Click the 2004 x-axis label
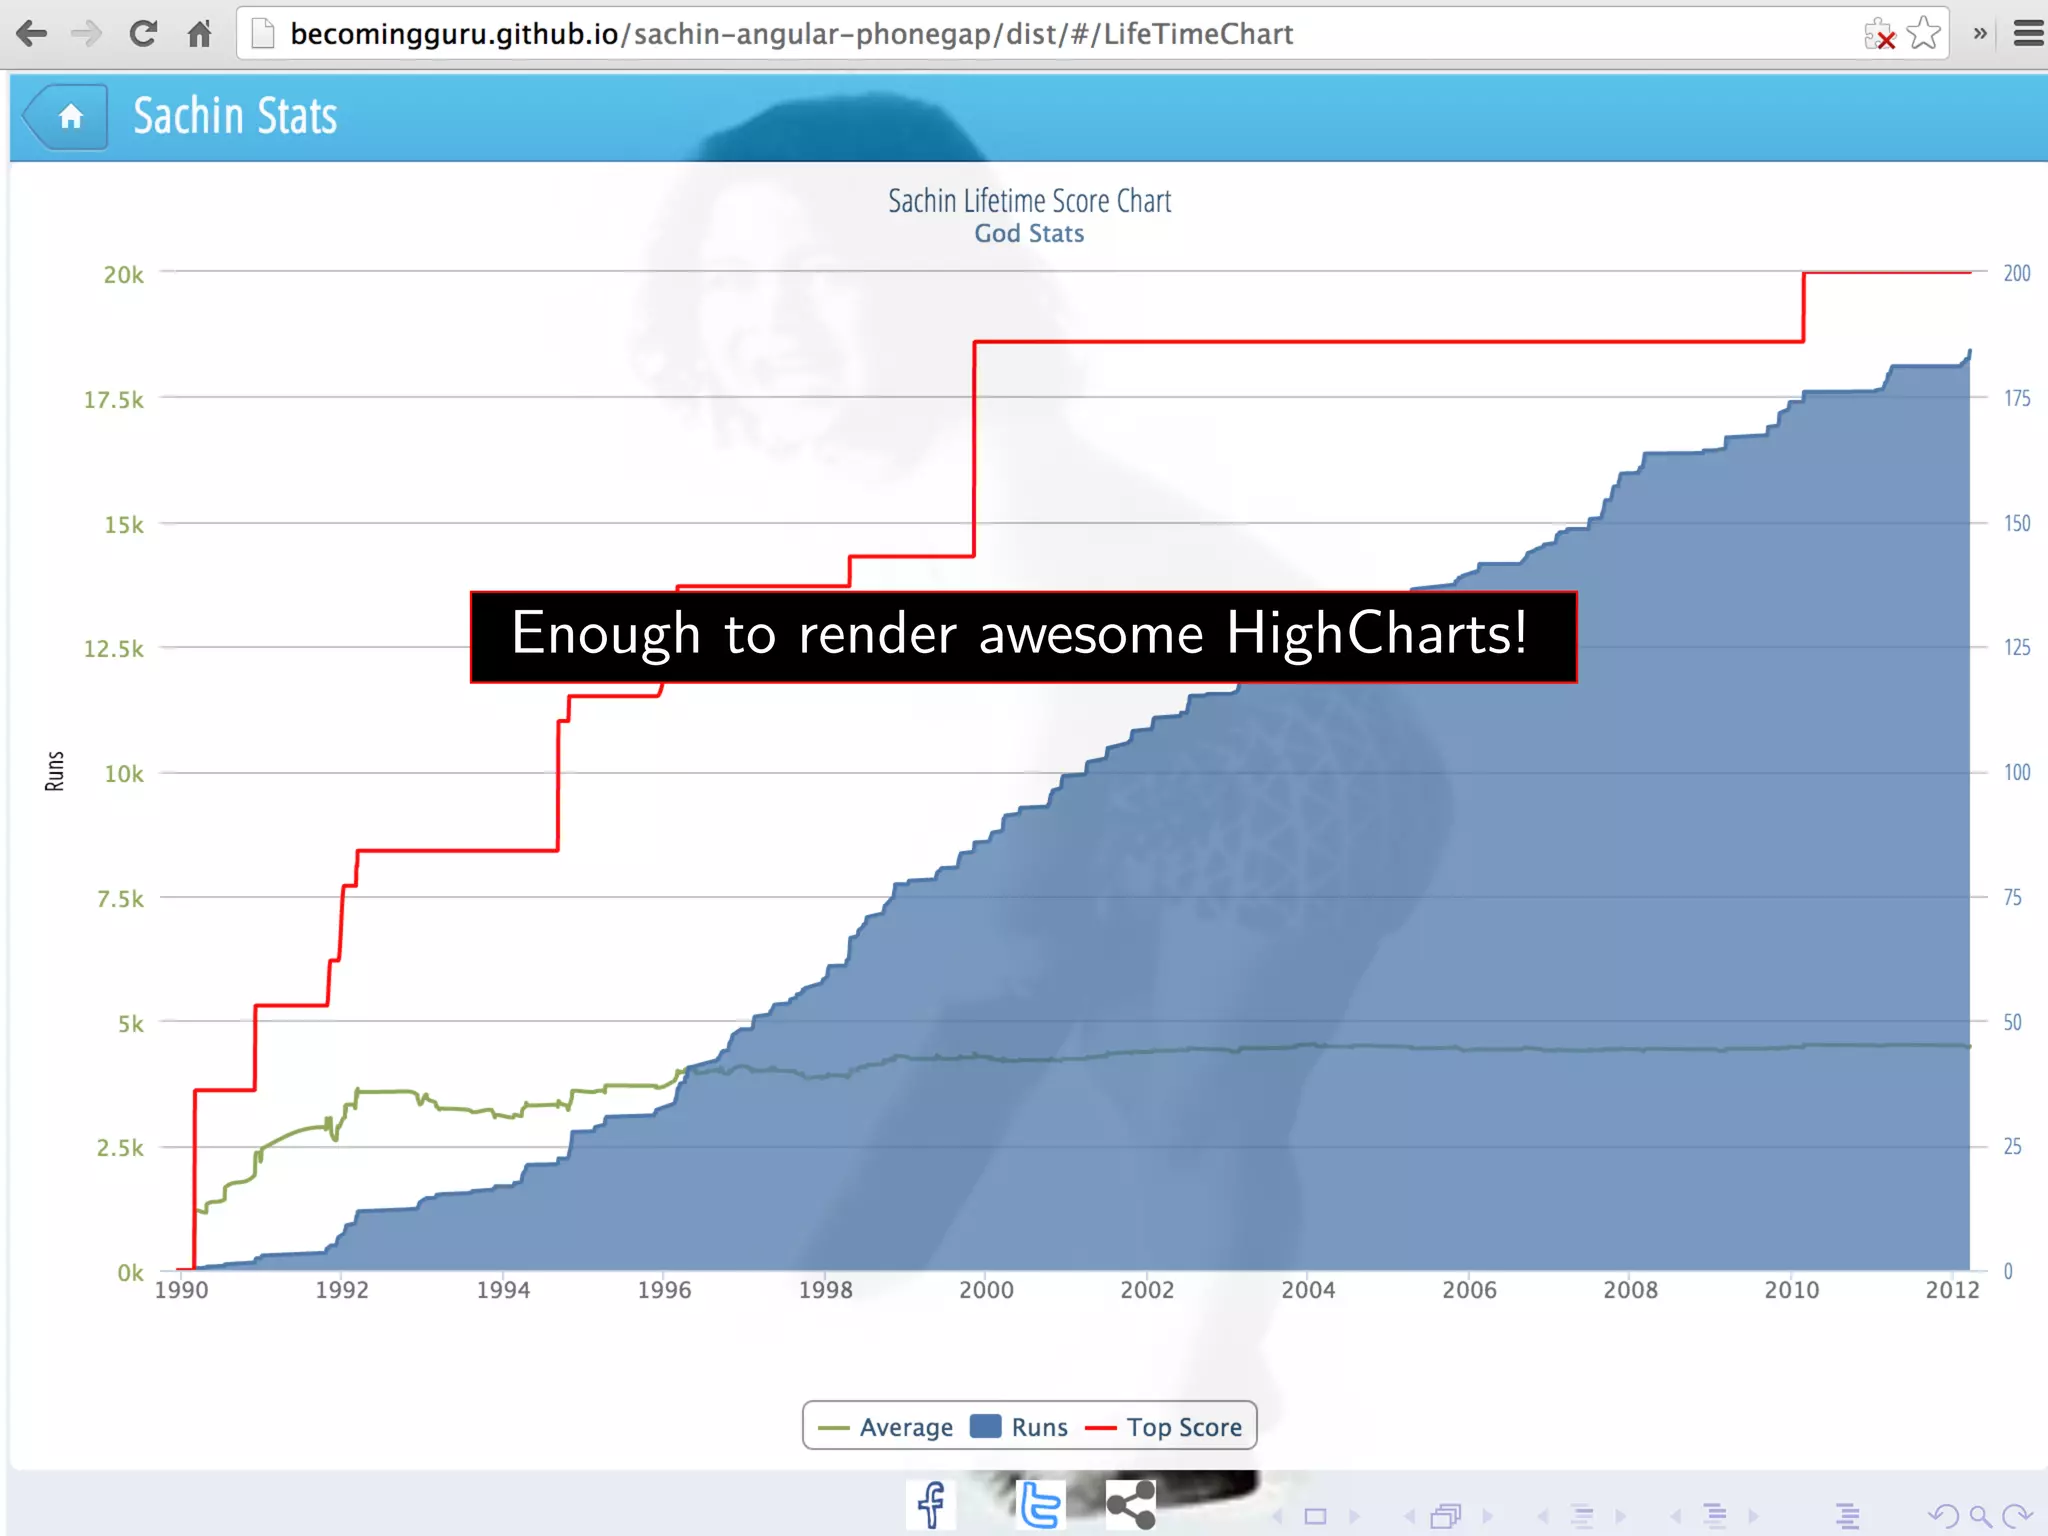Image resolution: width=2048 pixels, height=1536 pixels. click(1308, 1290)
